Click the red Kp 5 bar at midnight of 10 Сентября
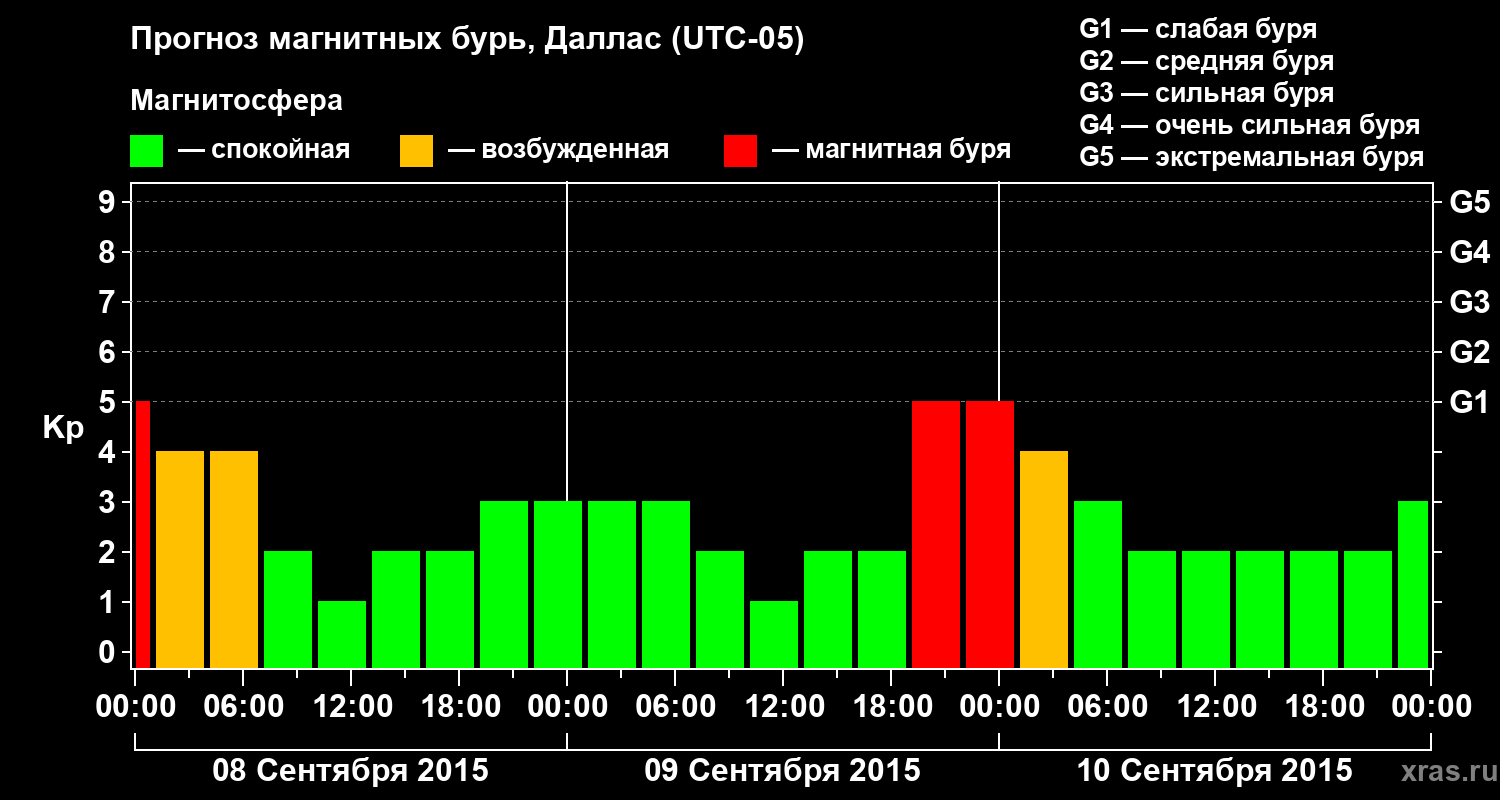Image resolution: width=1500 pixels, height=800 pixels. [x=990, y=534]
